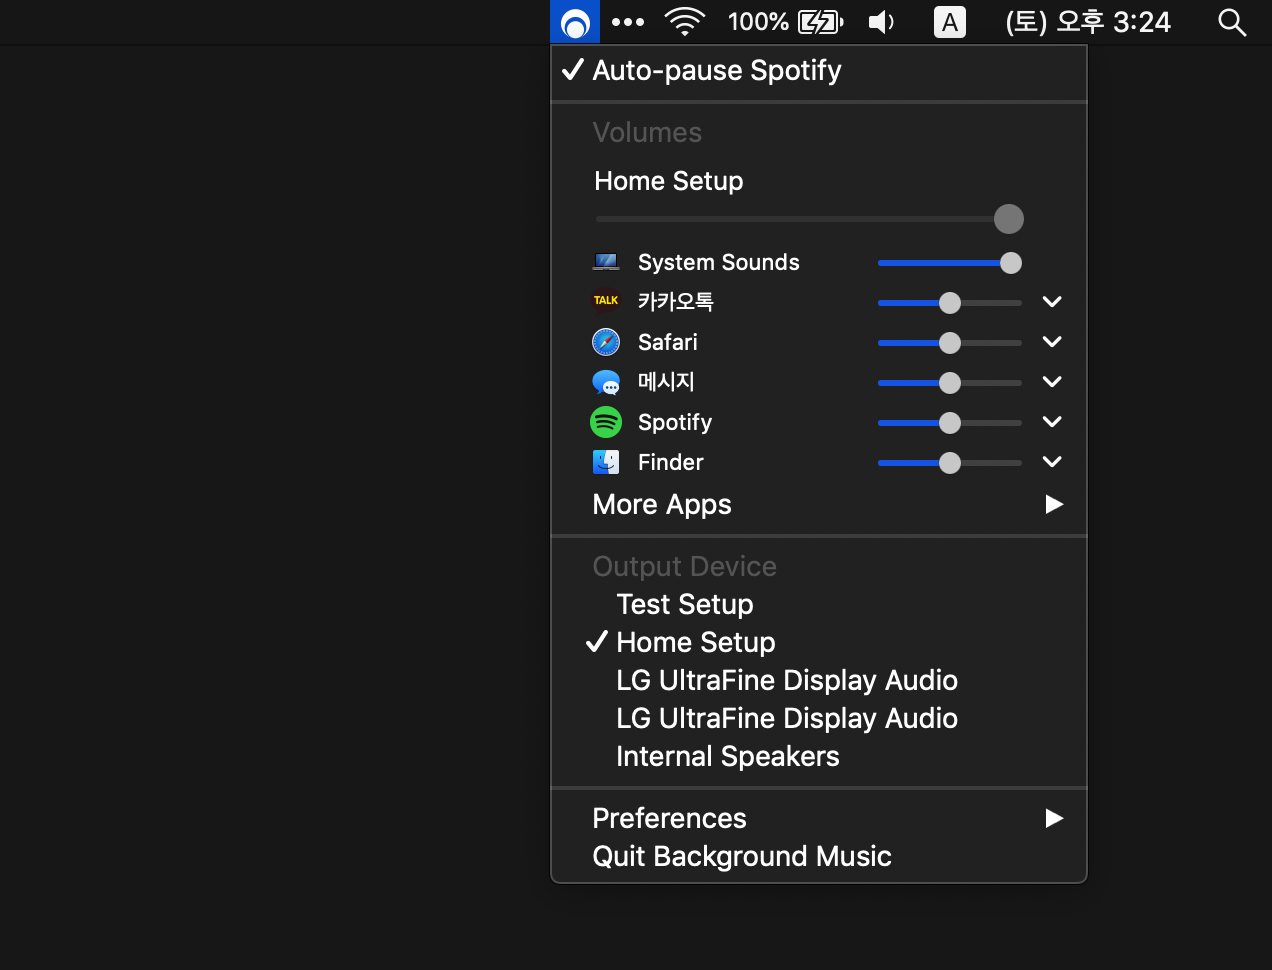The width and height of the screenshot is (1272, 970).
Task: Click the Spotify volume slider knob
Action: click(950, 423)
